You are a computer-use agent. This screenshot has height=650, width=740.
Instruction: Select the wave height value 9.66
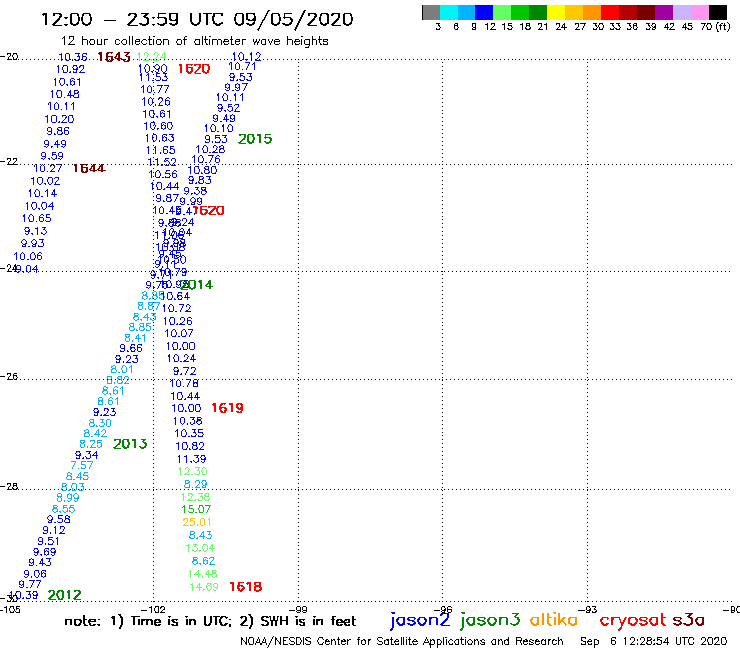pyautogui.click(x=131, y=348)
